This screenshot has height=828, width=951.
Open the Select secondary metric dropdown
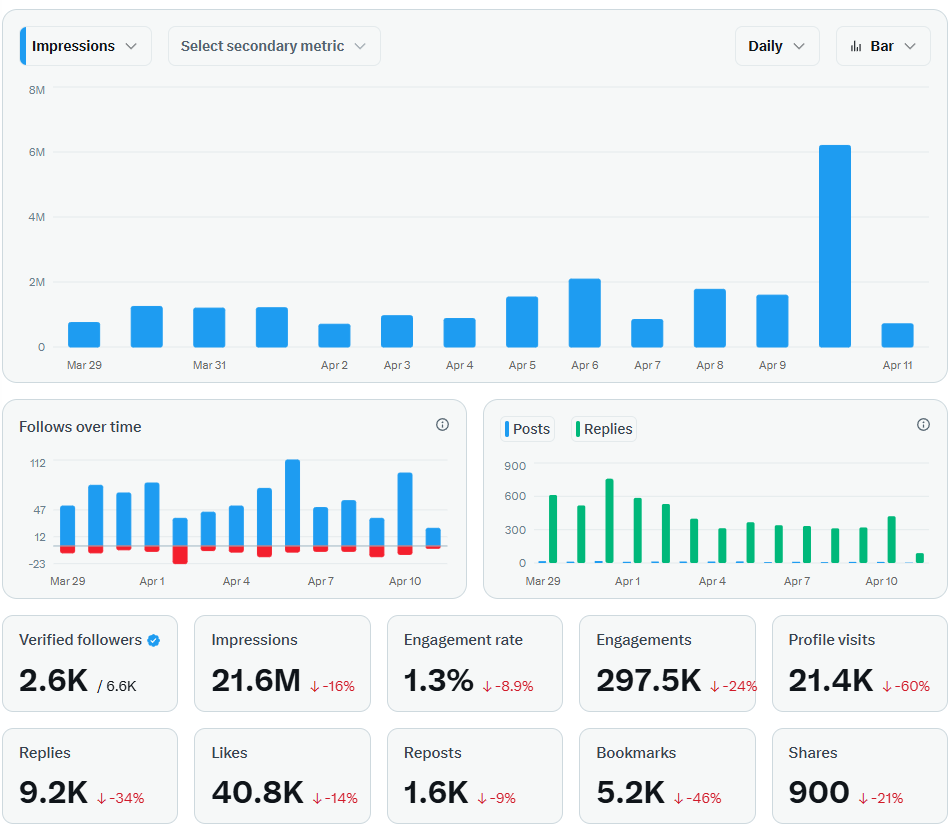click(x=274, y=46)
